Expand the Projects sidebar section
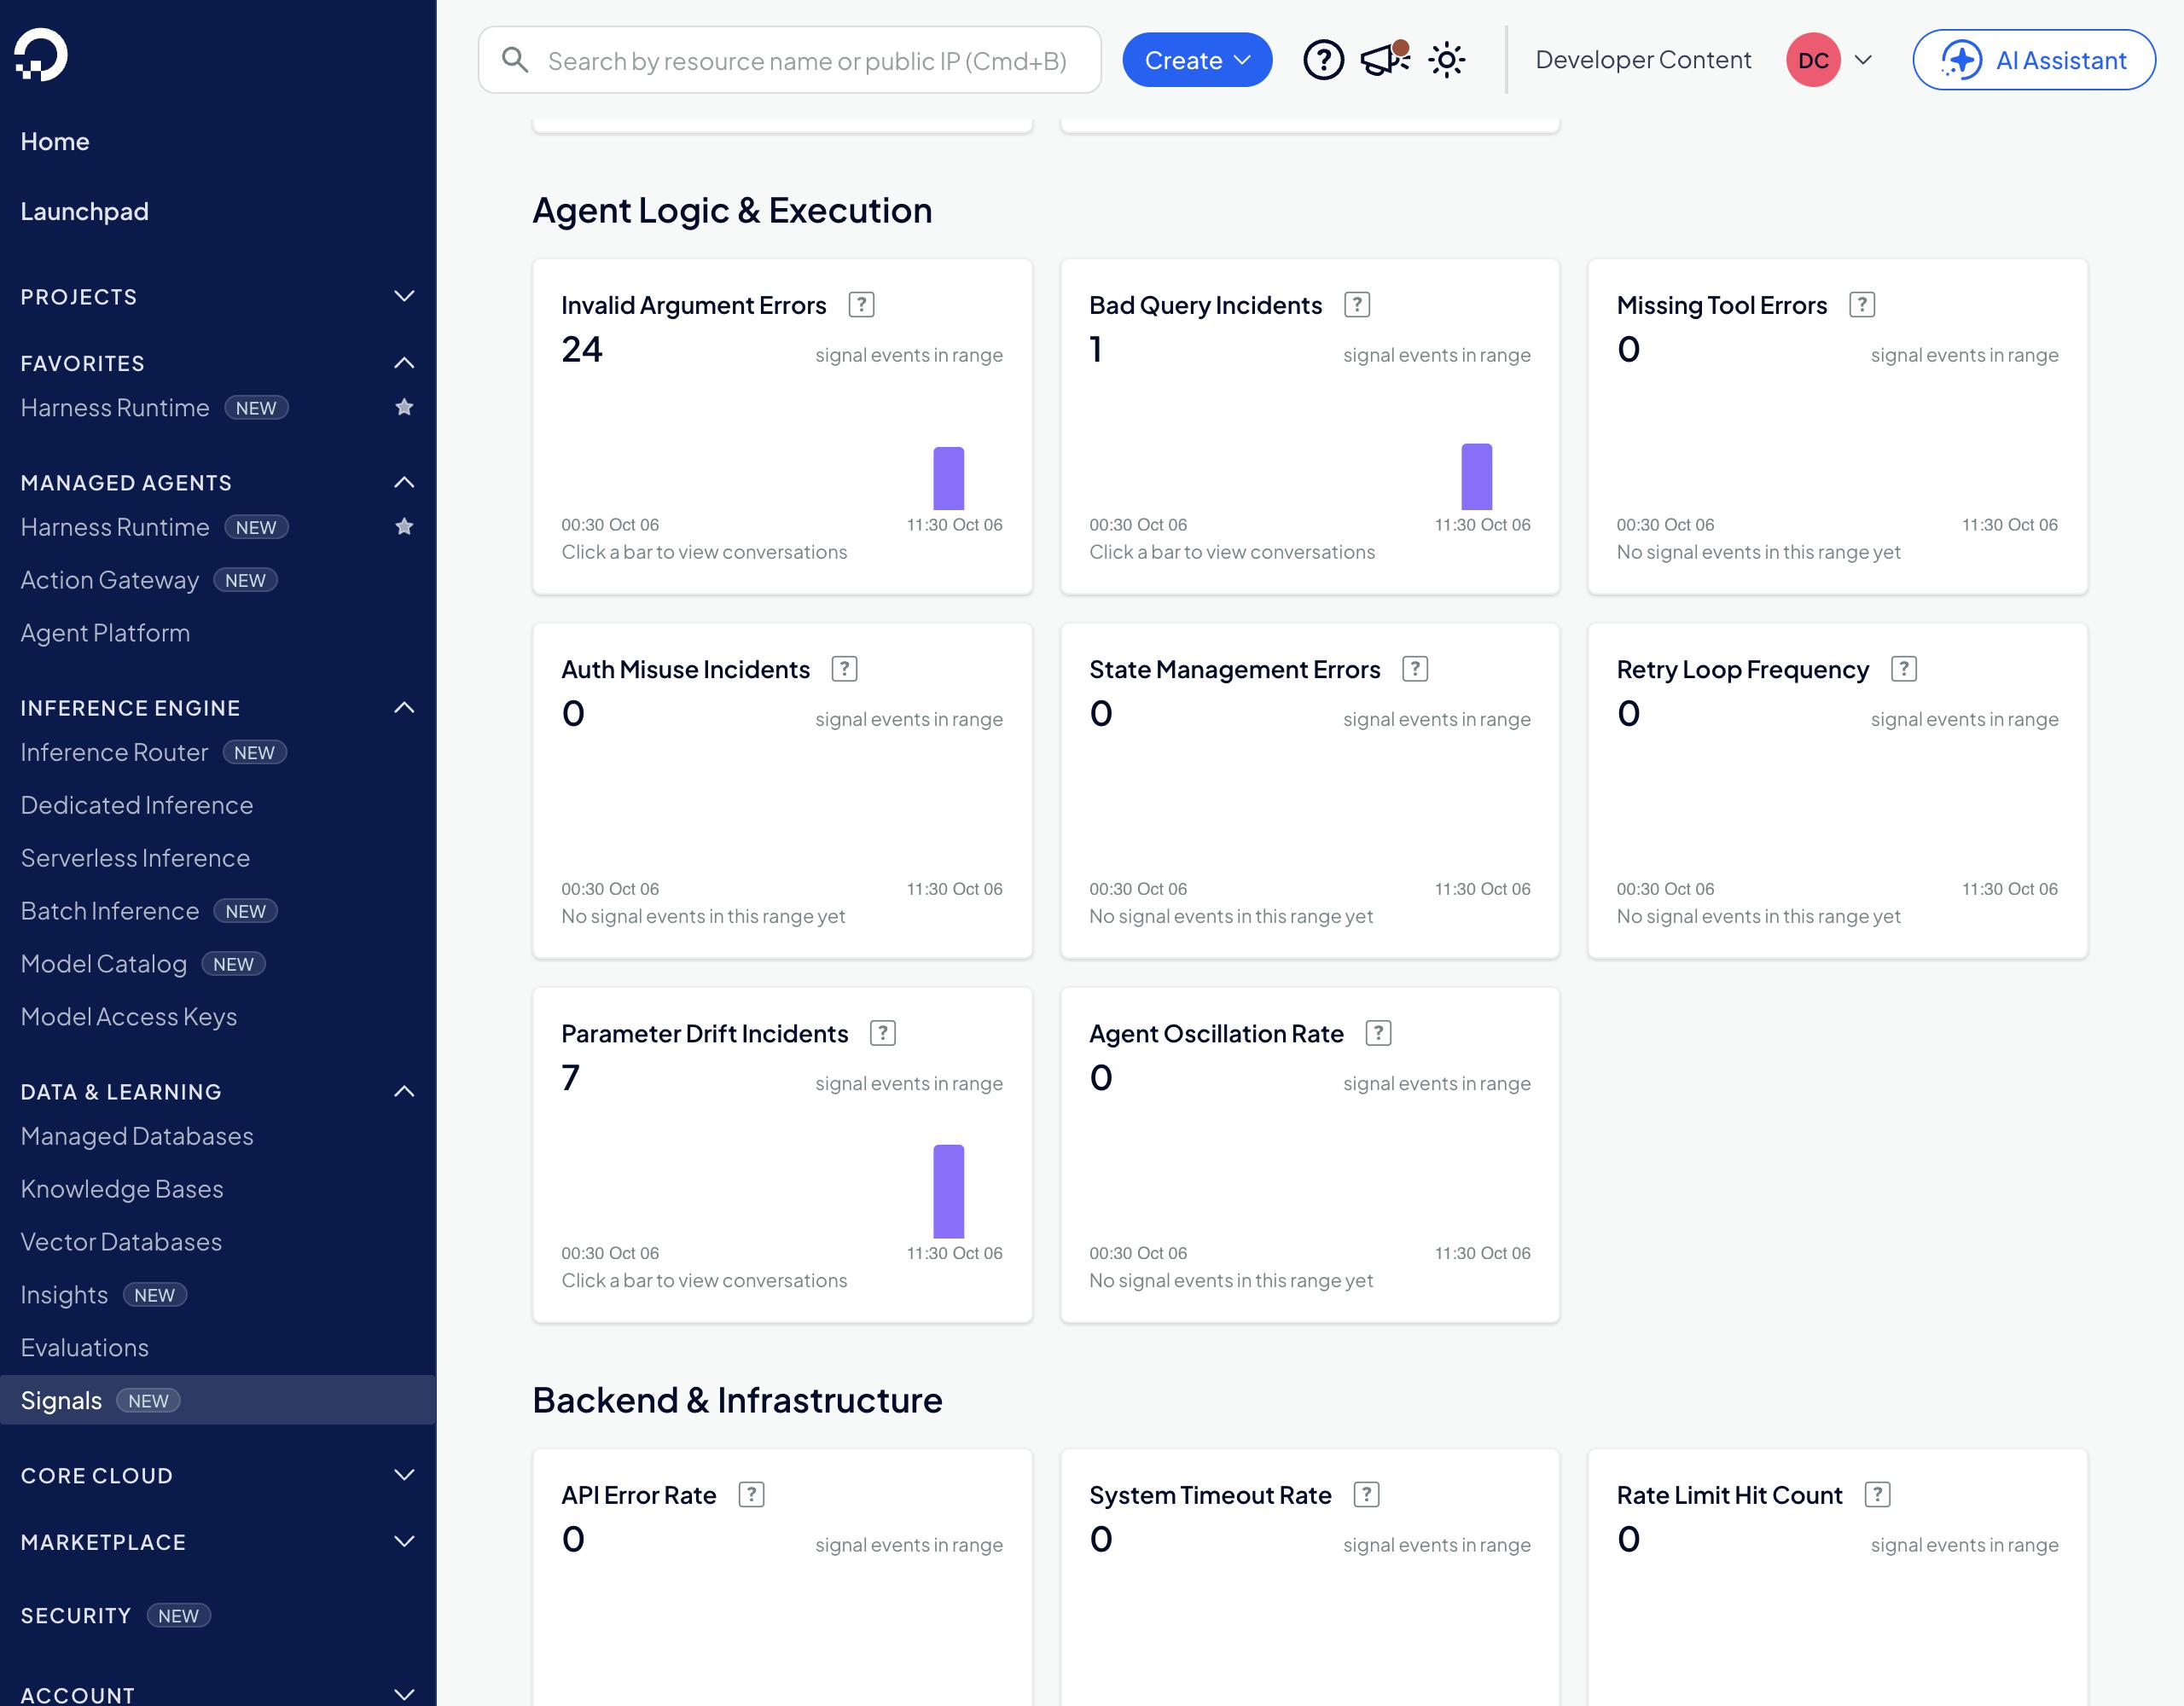The height and width of the screenshot is (1706, 2184). (x=217, y=297)
